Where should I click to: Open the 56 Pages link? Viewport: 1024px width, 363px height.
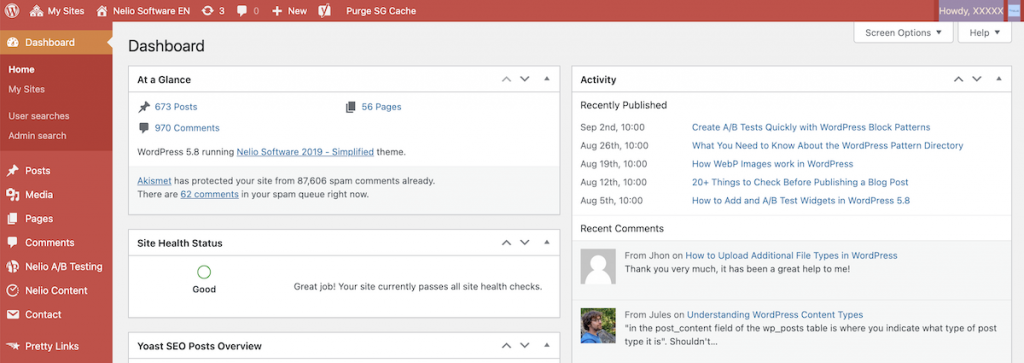[381, 106]
